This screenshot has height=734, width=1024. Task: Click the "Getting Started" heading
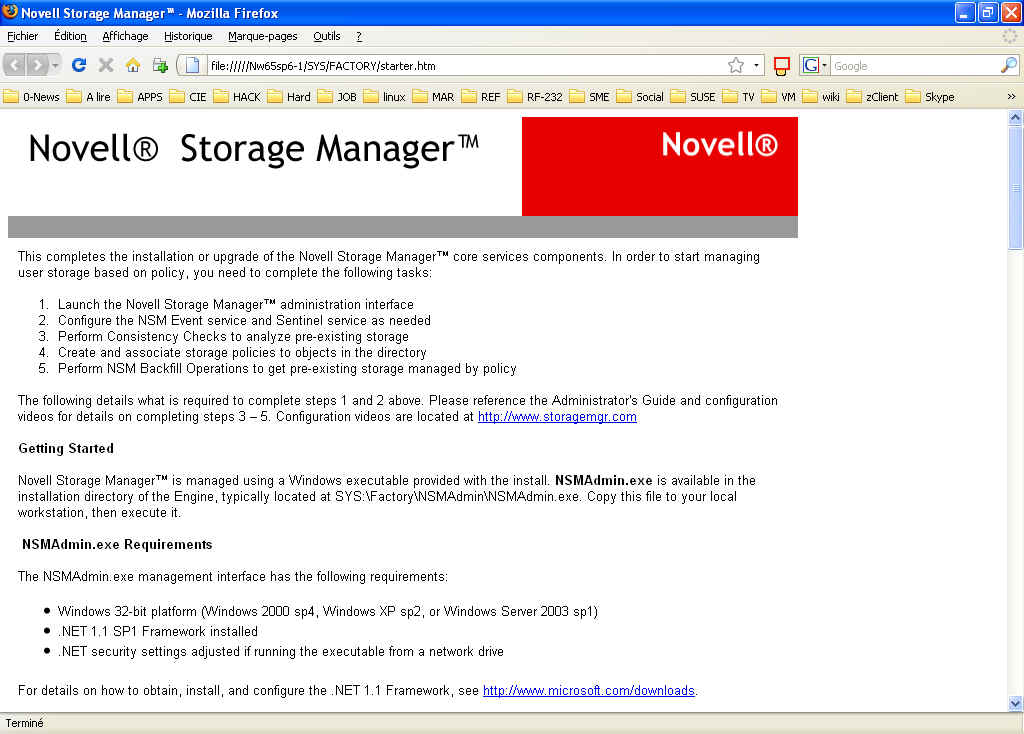point(66,449)
